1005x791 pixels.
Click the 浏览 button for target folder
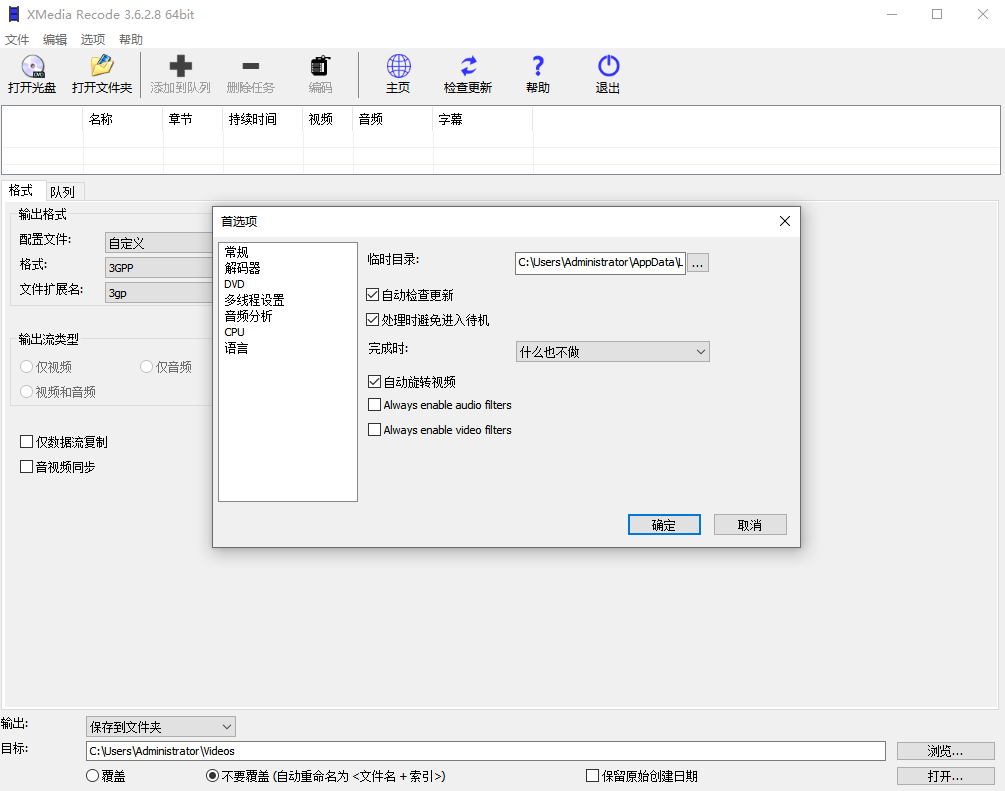(x=944, y=751)
